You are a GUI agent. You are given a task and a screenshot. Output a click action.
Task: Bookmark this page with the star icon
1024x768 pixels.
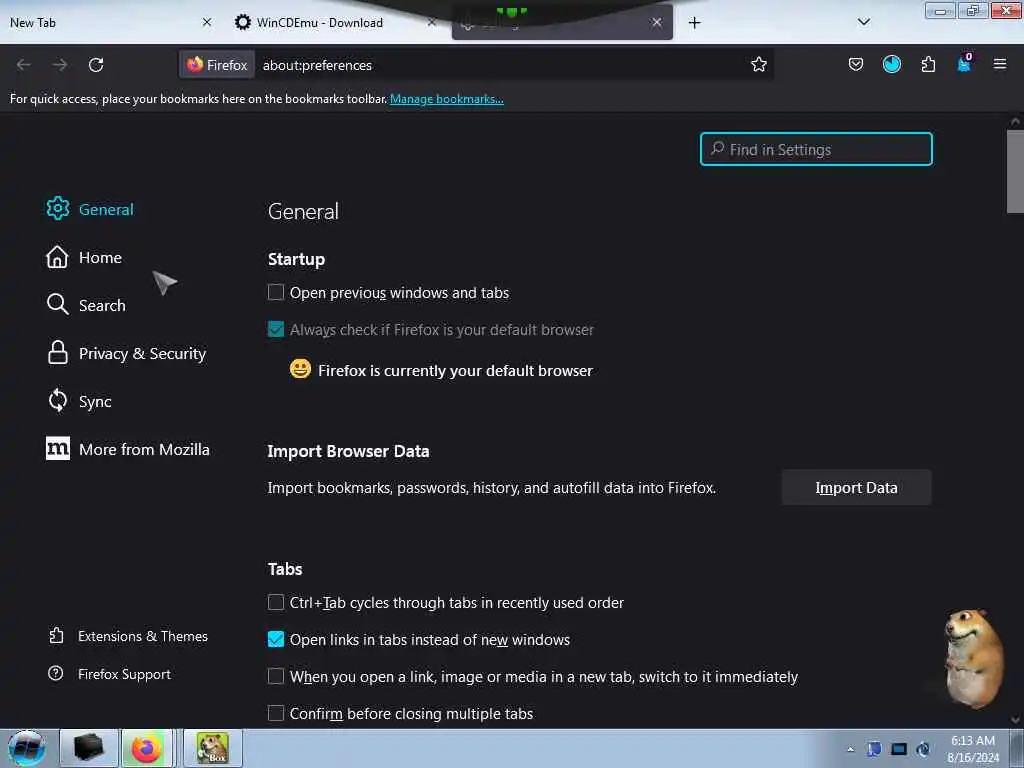(x=758, y=65)
